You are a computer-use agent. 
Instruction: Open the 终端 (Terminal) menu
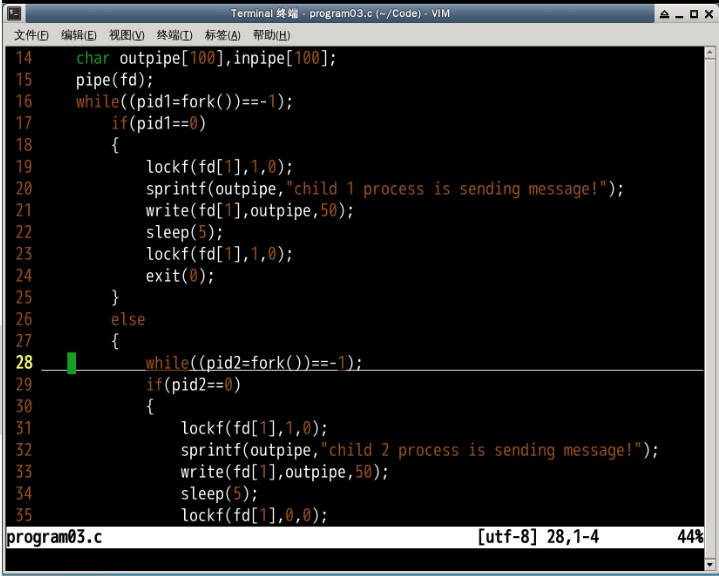tap(175, 35)
